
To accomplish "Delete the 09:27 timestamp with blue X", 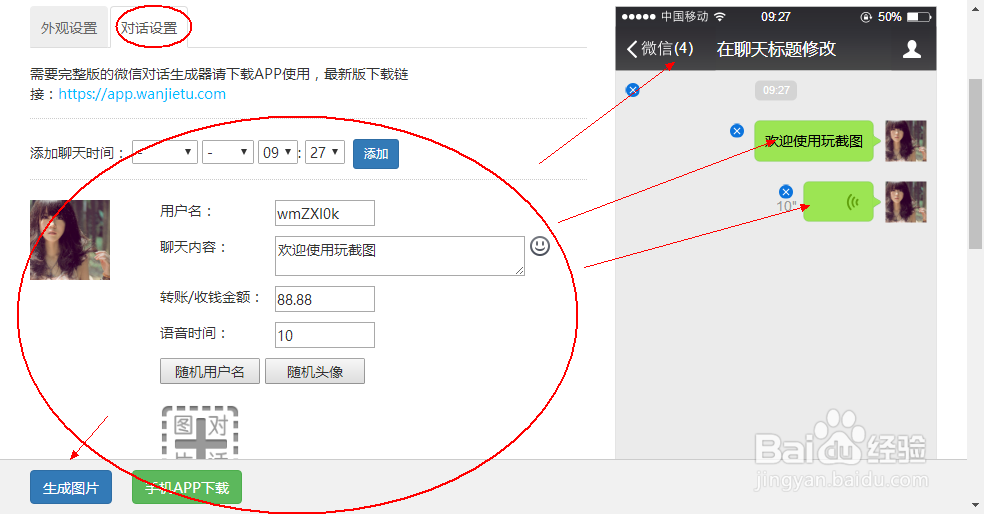I will tap(633, 90).
